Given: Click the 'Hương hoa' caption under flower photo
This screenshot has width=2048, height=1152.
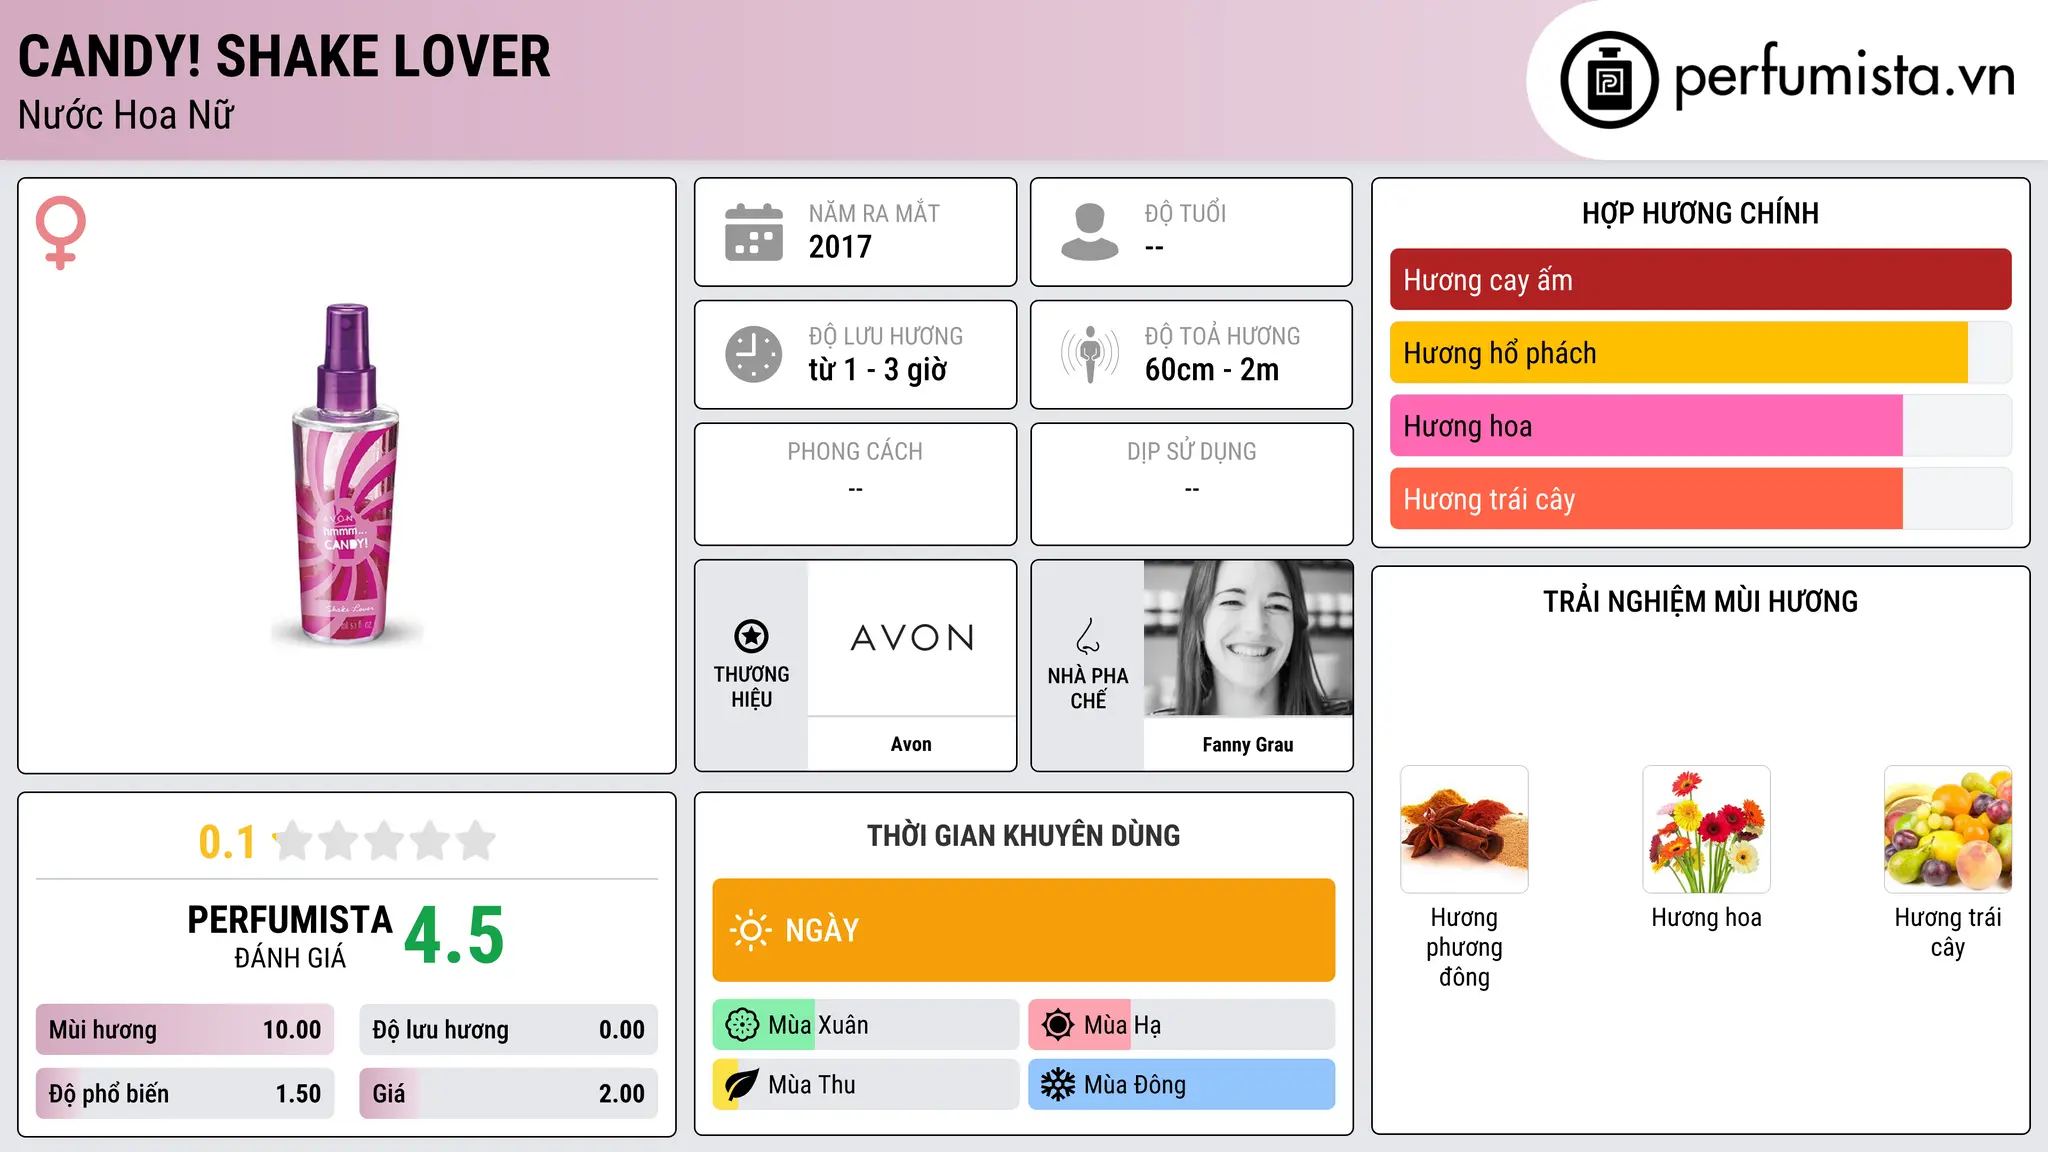Looking at the screenshot, I should click(x=1706, y=918).
